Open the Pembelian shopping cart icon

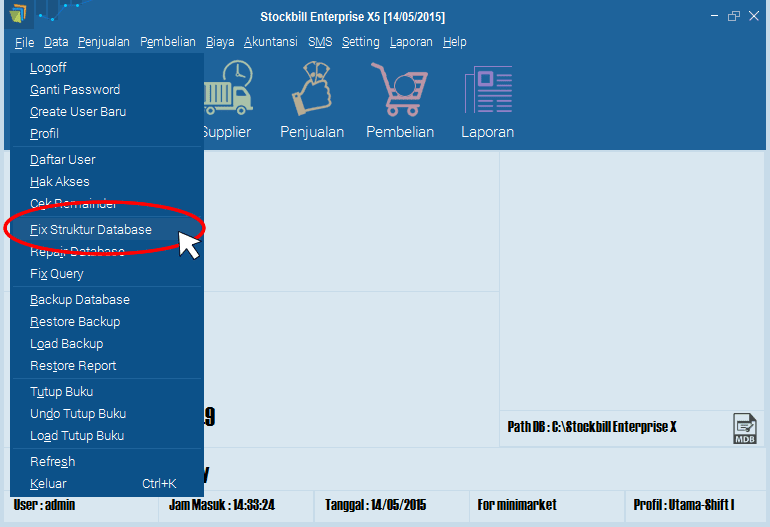pos(400,89)
